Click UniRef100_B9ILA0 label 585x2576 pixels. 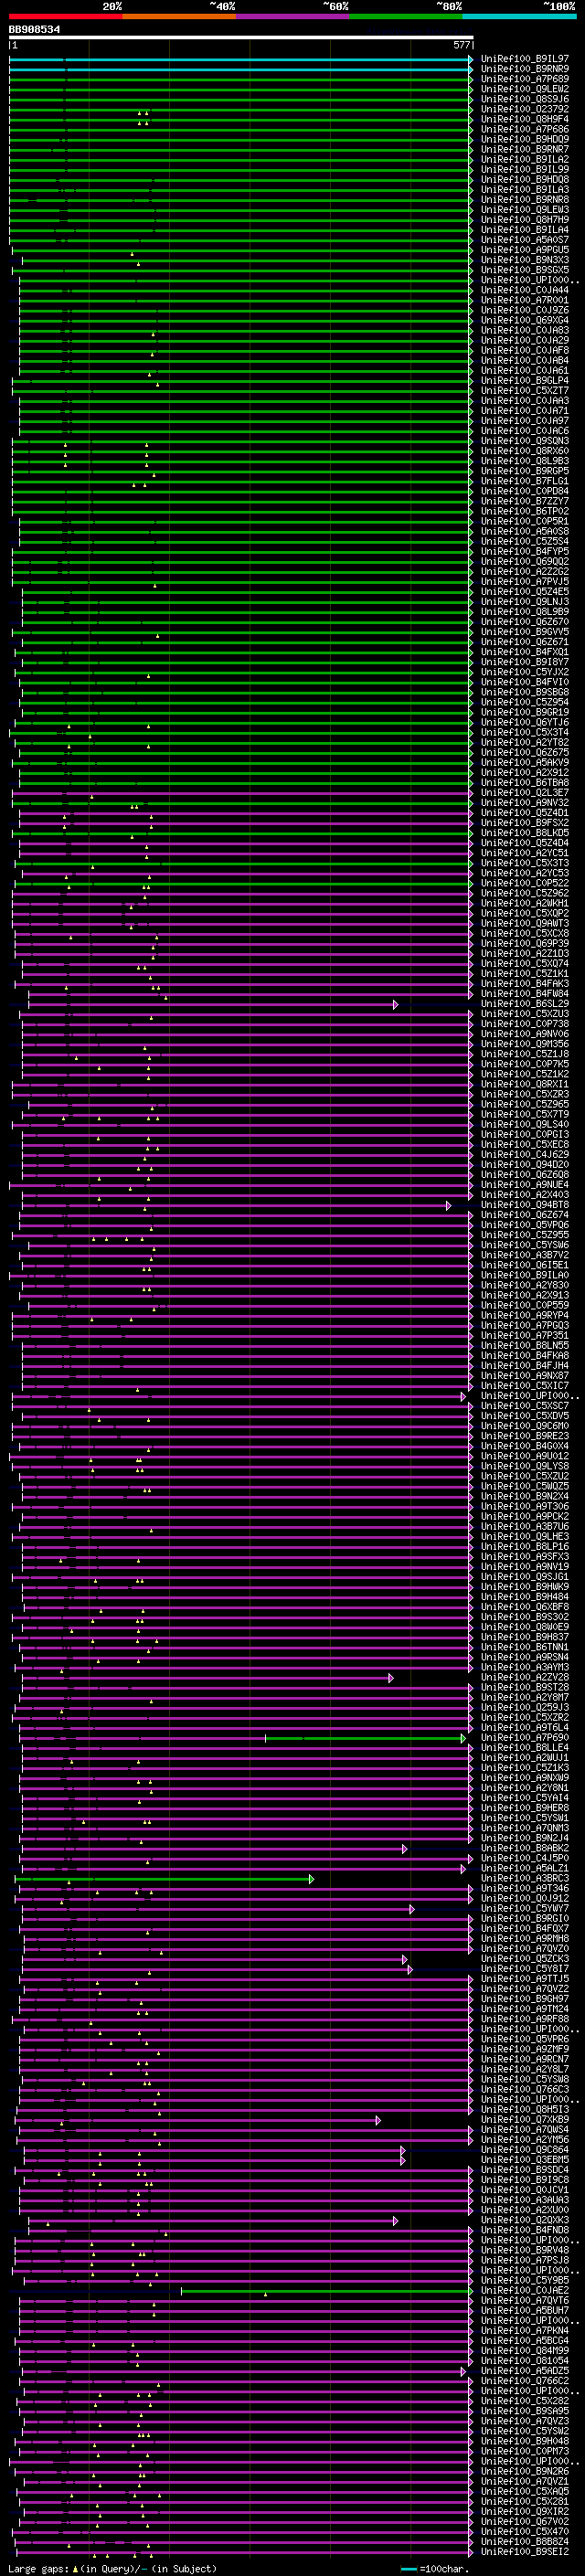pyautogui.click(x=525, y=1275)
